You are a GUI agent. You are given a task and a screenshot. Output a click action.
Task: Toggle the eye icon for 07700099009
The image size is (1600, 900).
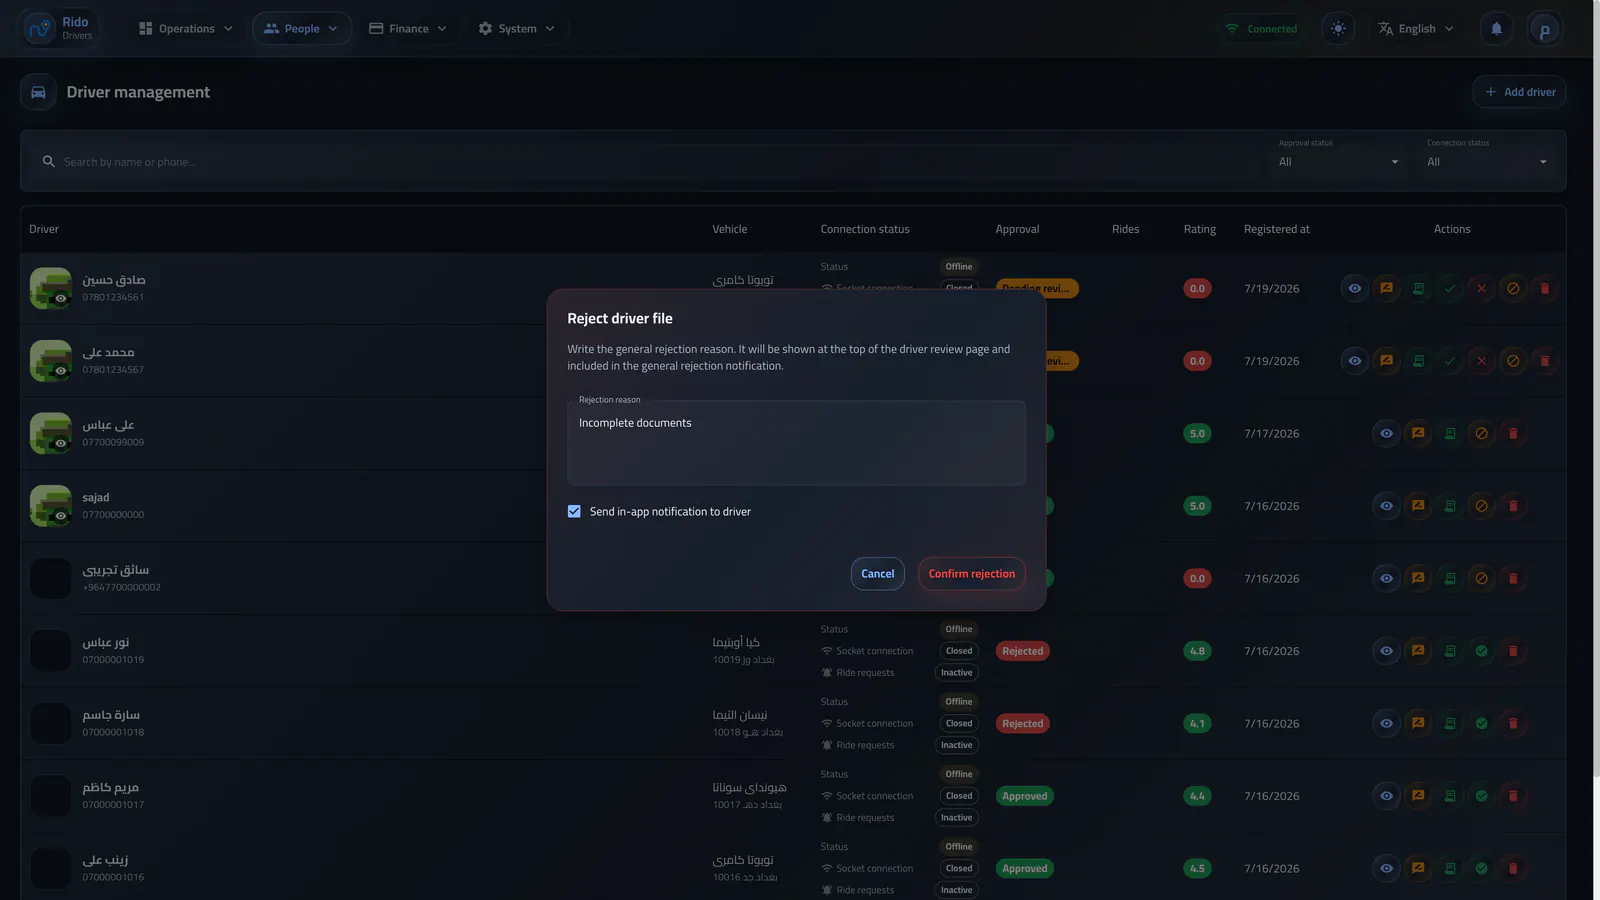1386,433
